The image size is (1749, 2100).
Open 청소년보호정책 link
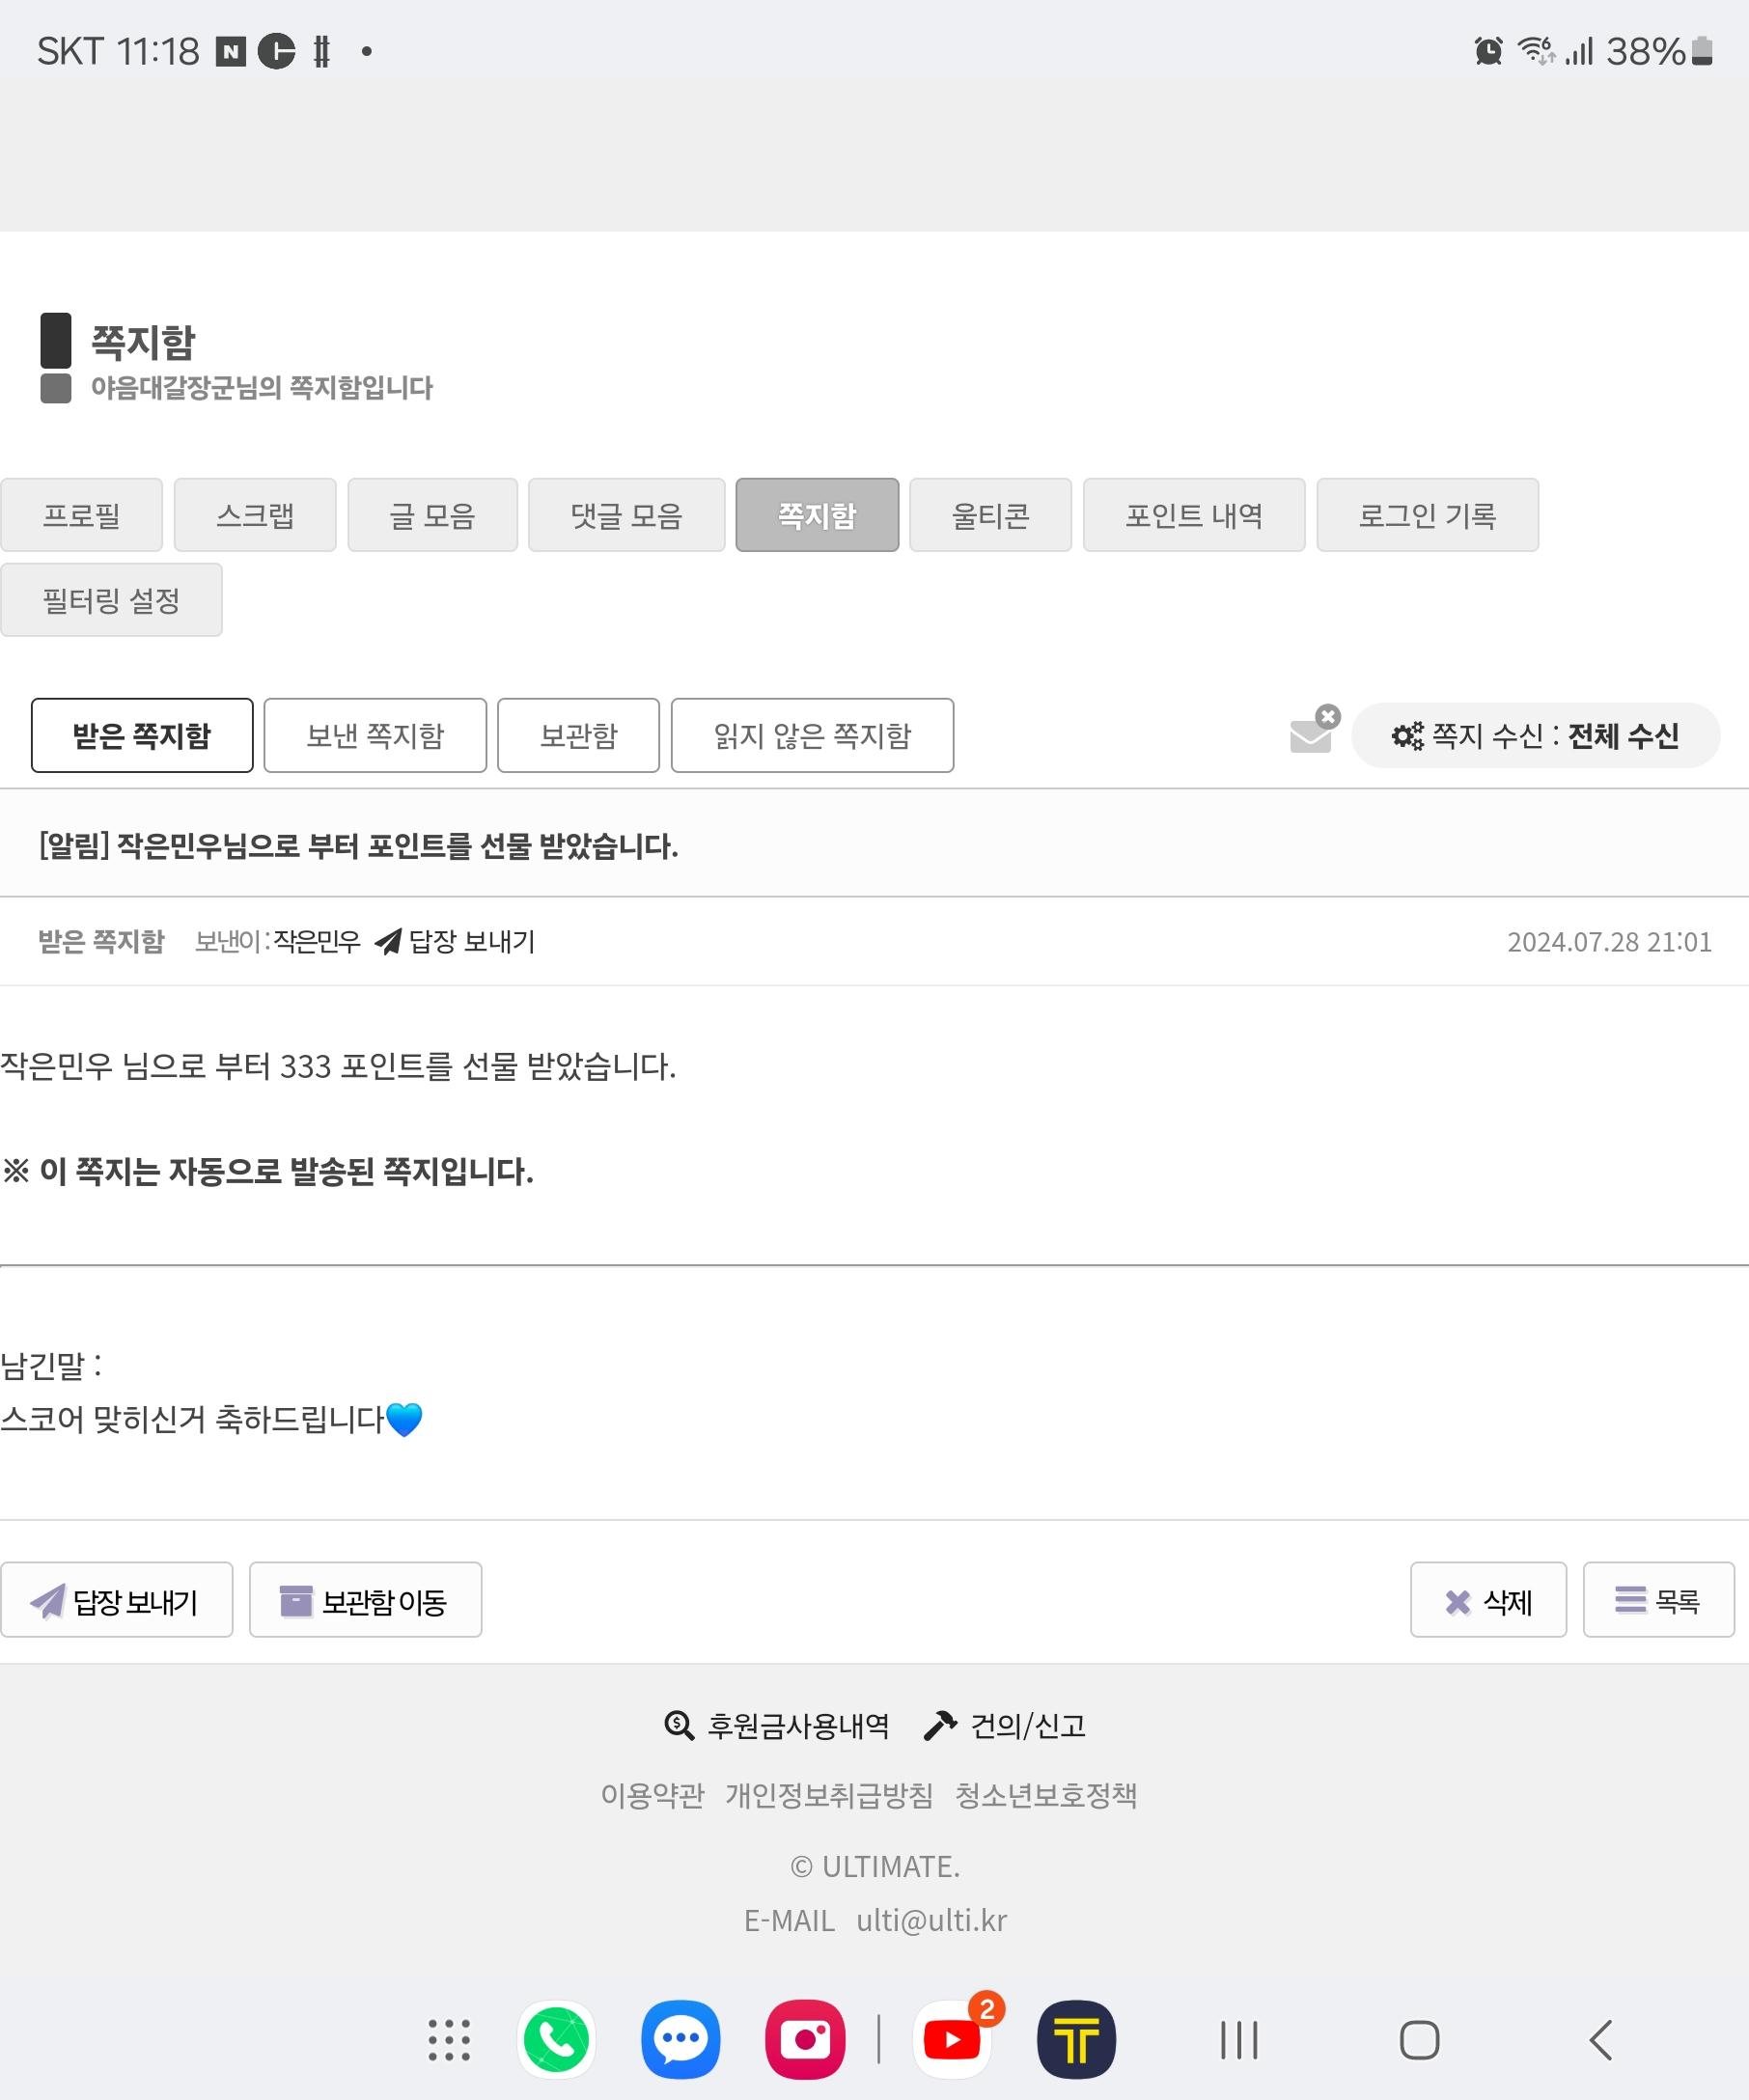pos(1046,1795)
